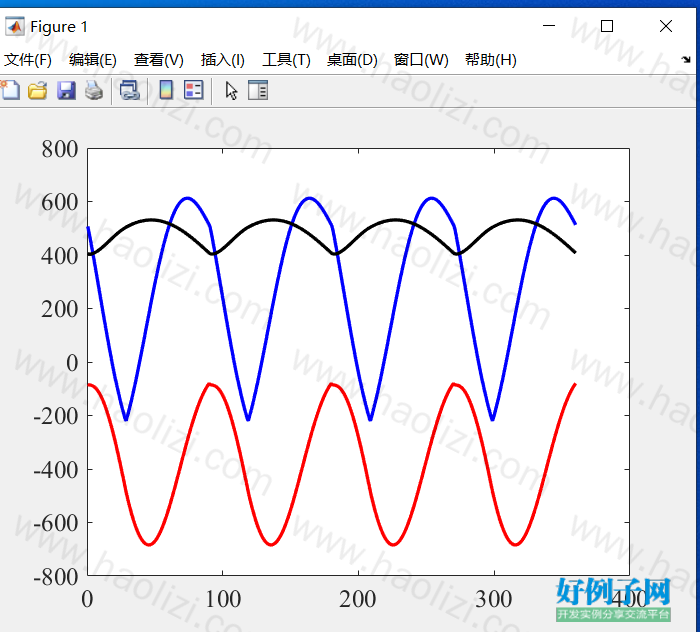Screen dimensions: 700x632
Task: Select the Edit Plot arrow tool
Action: (x=231, y=91)
